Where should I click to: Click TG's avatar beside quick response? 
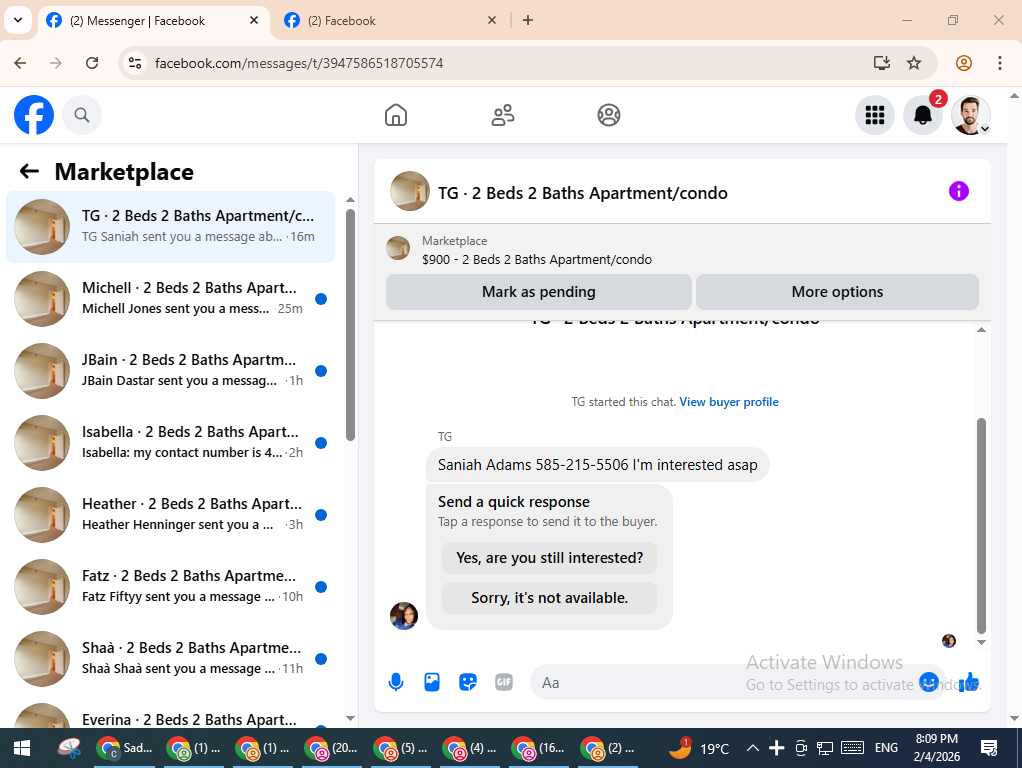click(403, 615)
